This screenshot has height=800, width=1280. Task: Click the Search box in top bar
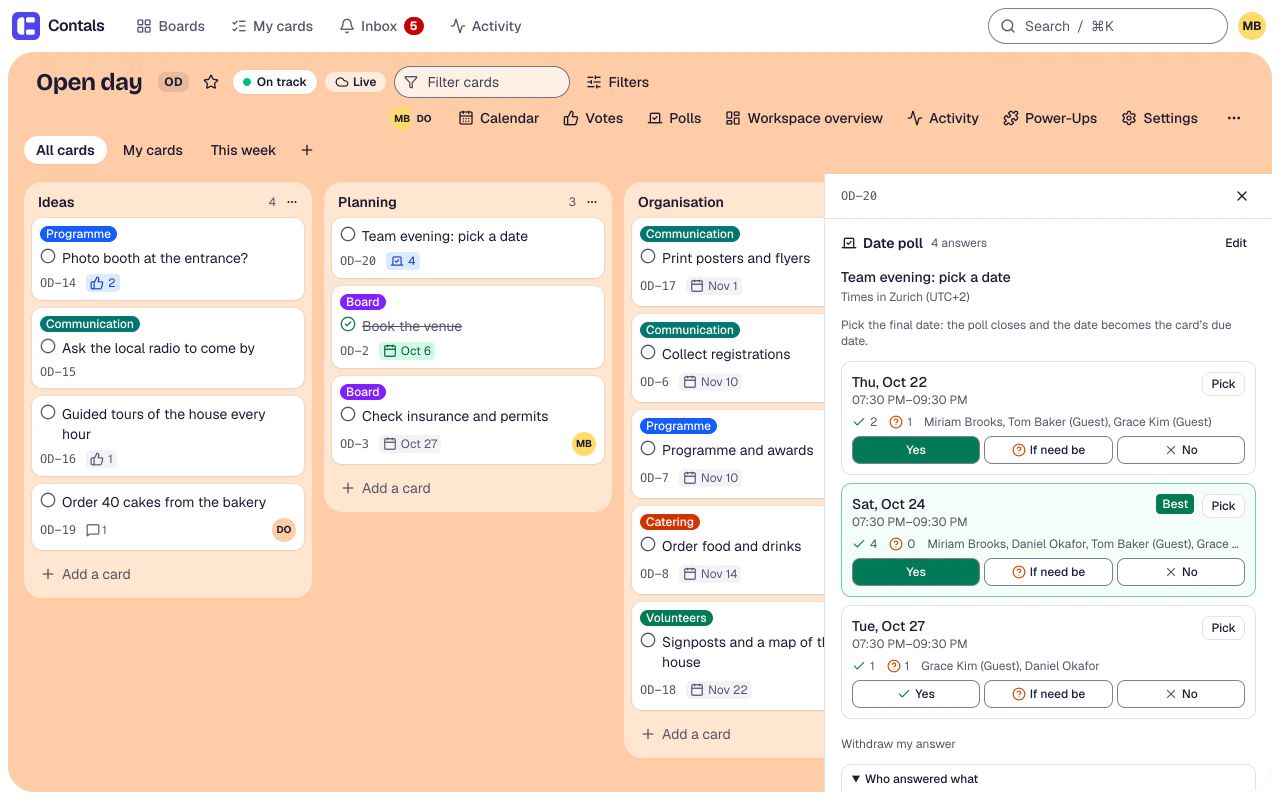coord(1107,26)
